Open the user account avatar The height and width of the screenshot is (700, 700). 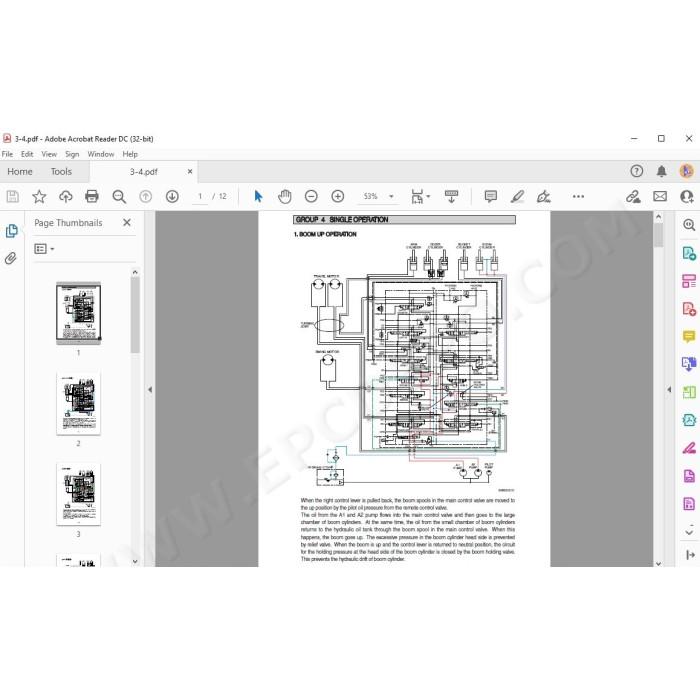pyautogui.click(x=687, y=171)
